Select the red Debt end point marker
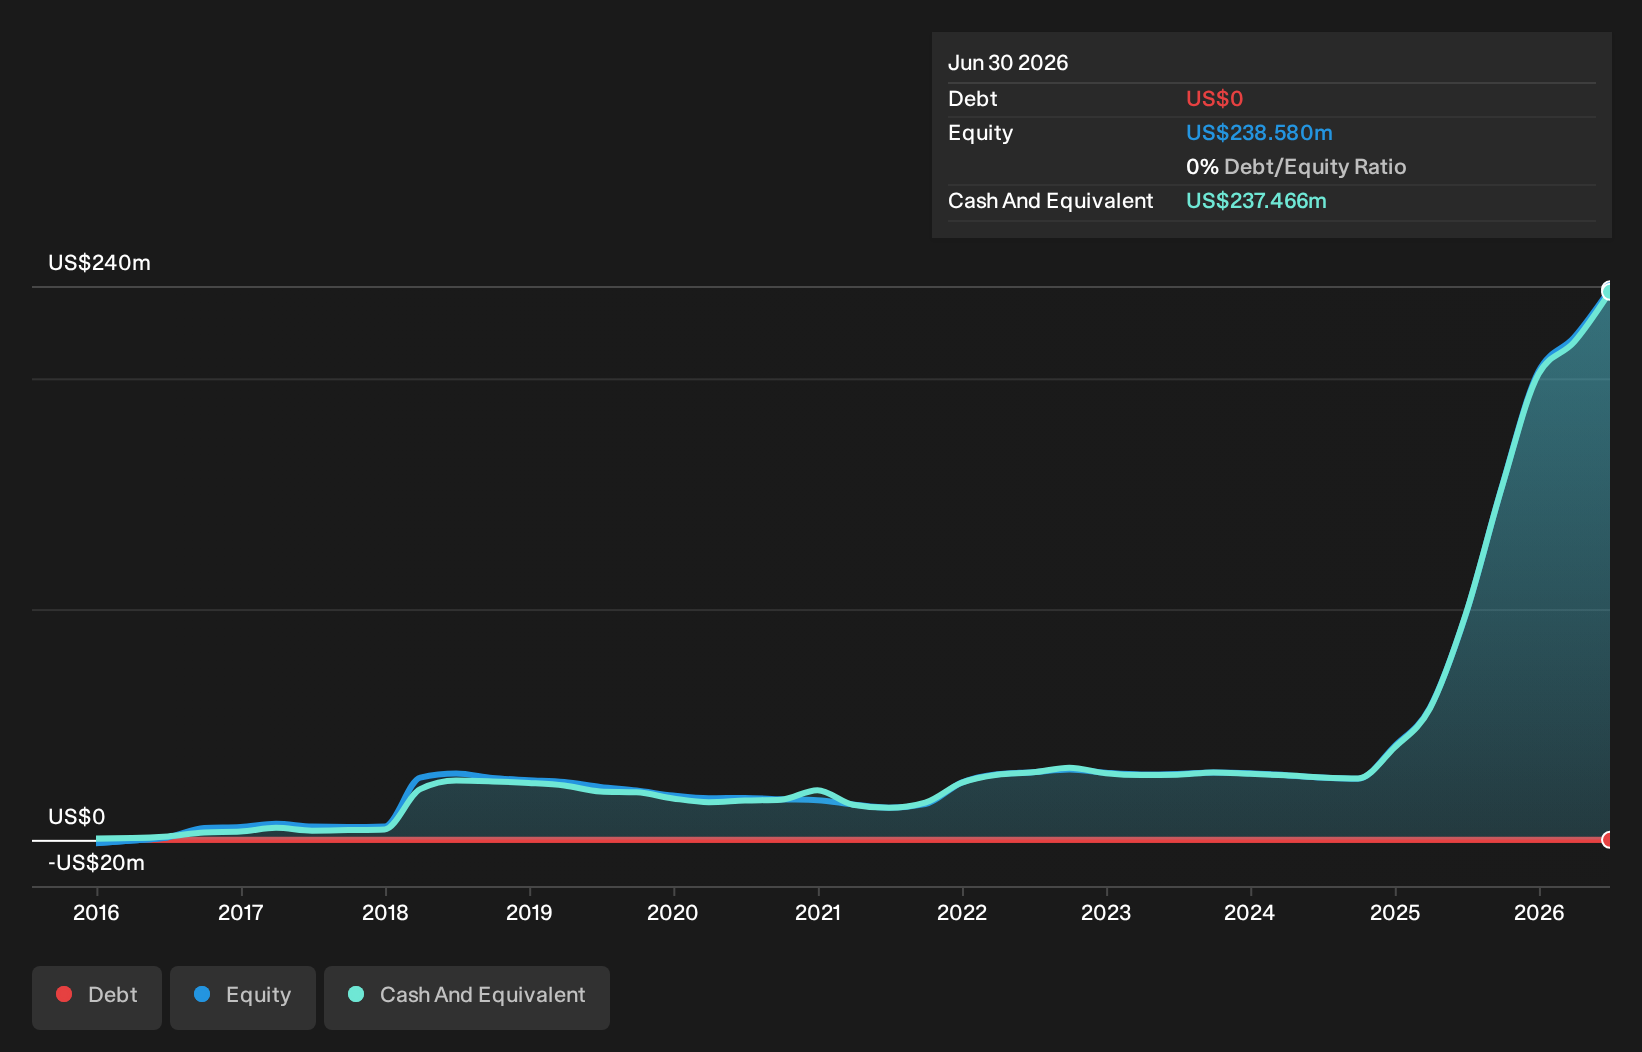 pos(1608,840)
